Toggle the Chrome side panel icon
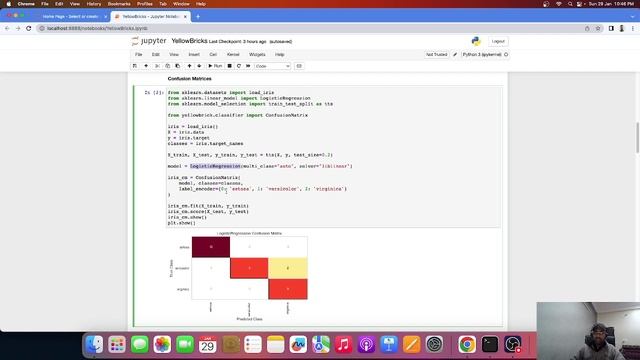 pyautogui.click(x=611, y=28)
